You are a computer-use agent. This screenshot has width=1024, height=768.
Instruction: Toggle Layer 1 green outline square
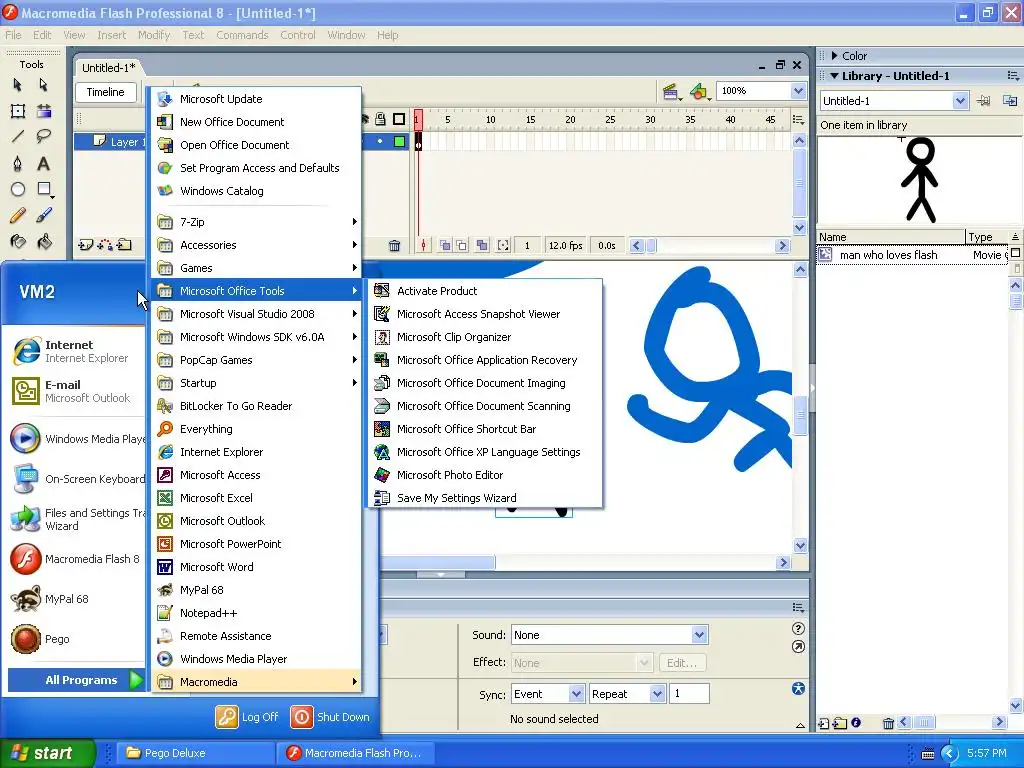[x=399, y=141]
